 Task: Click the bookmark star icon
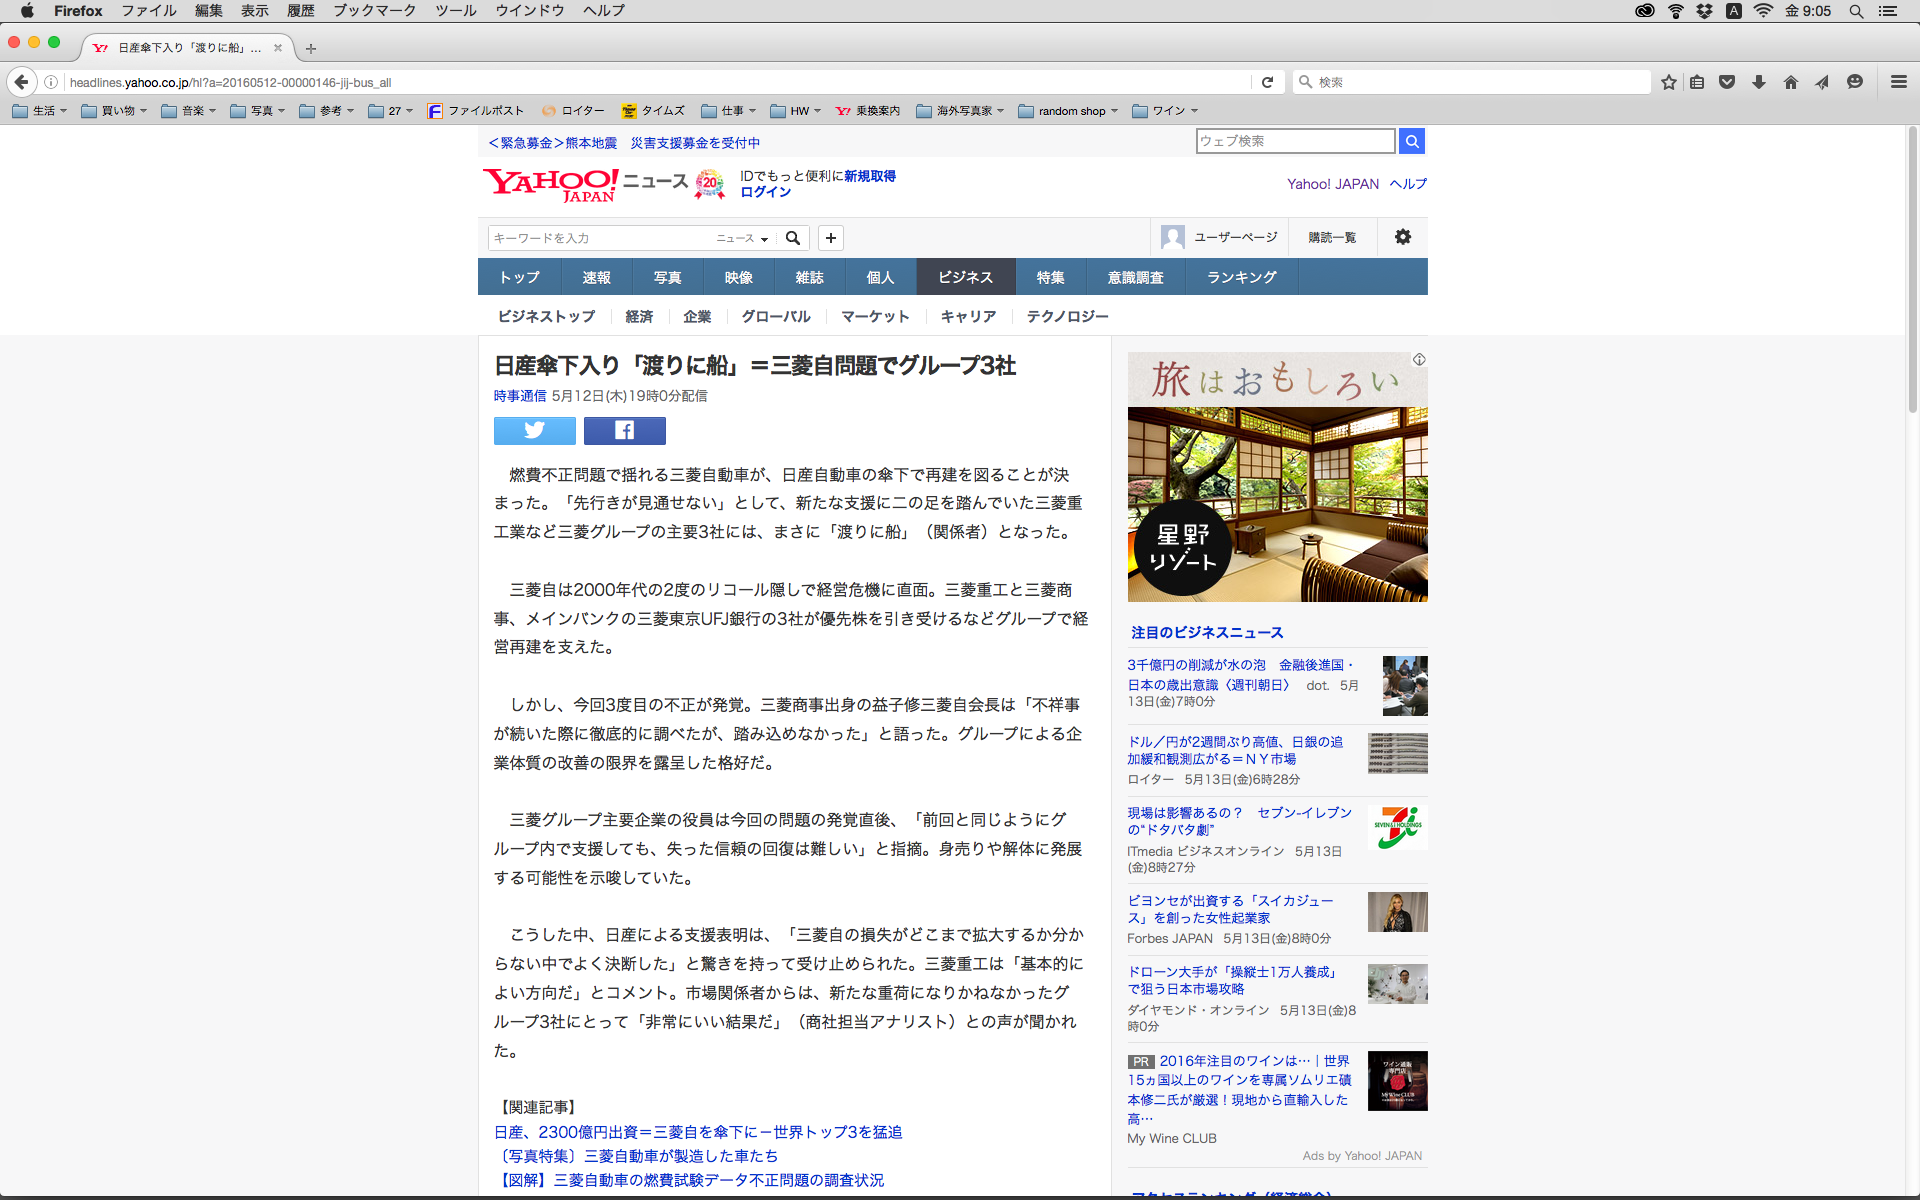point(1668,82)
